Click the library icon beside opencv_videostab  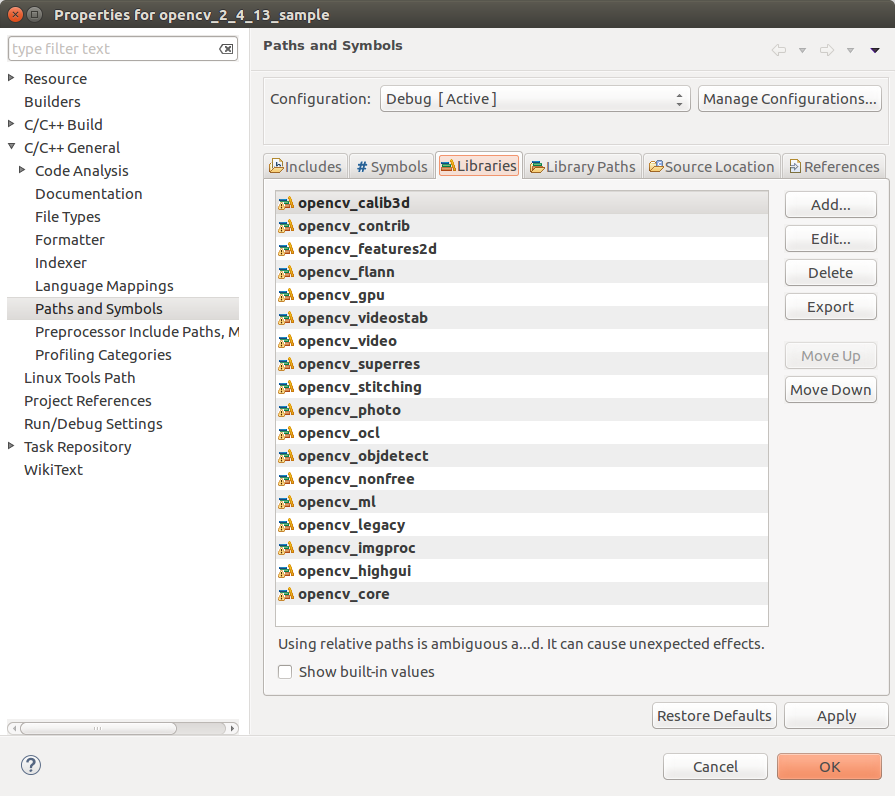(x=286, y=318)
